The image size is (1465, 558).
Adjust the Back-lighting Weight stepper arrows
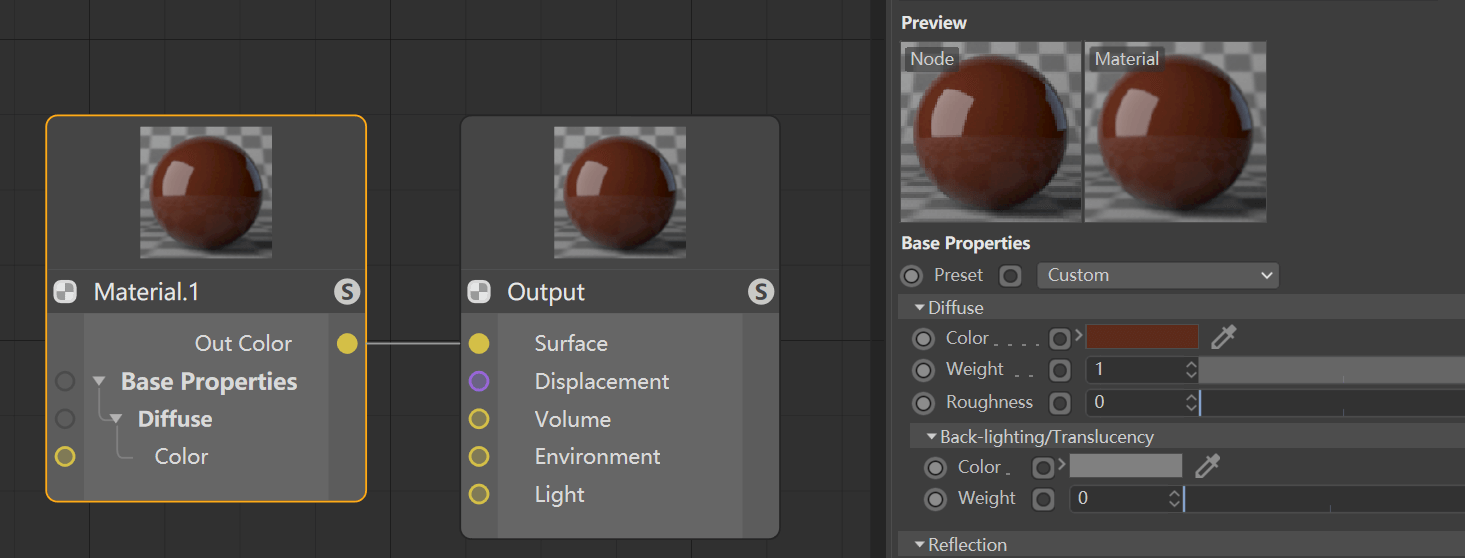1175,498
